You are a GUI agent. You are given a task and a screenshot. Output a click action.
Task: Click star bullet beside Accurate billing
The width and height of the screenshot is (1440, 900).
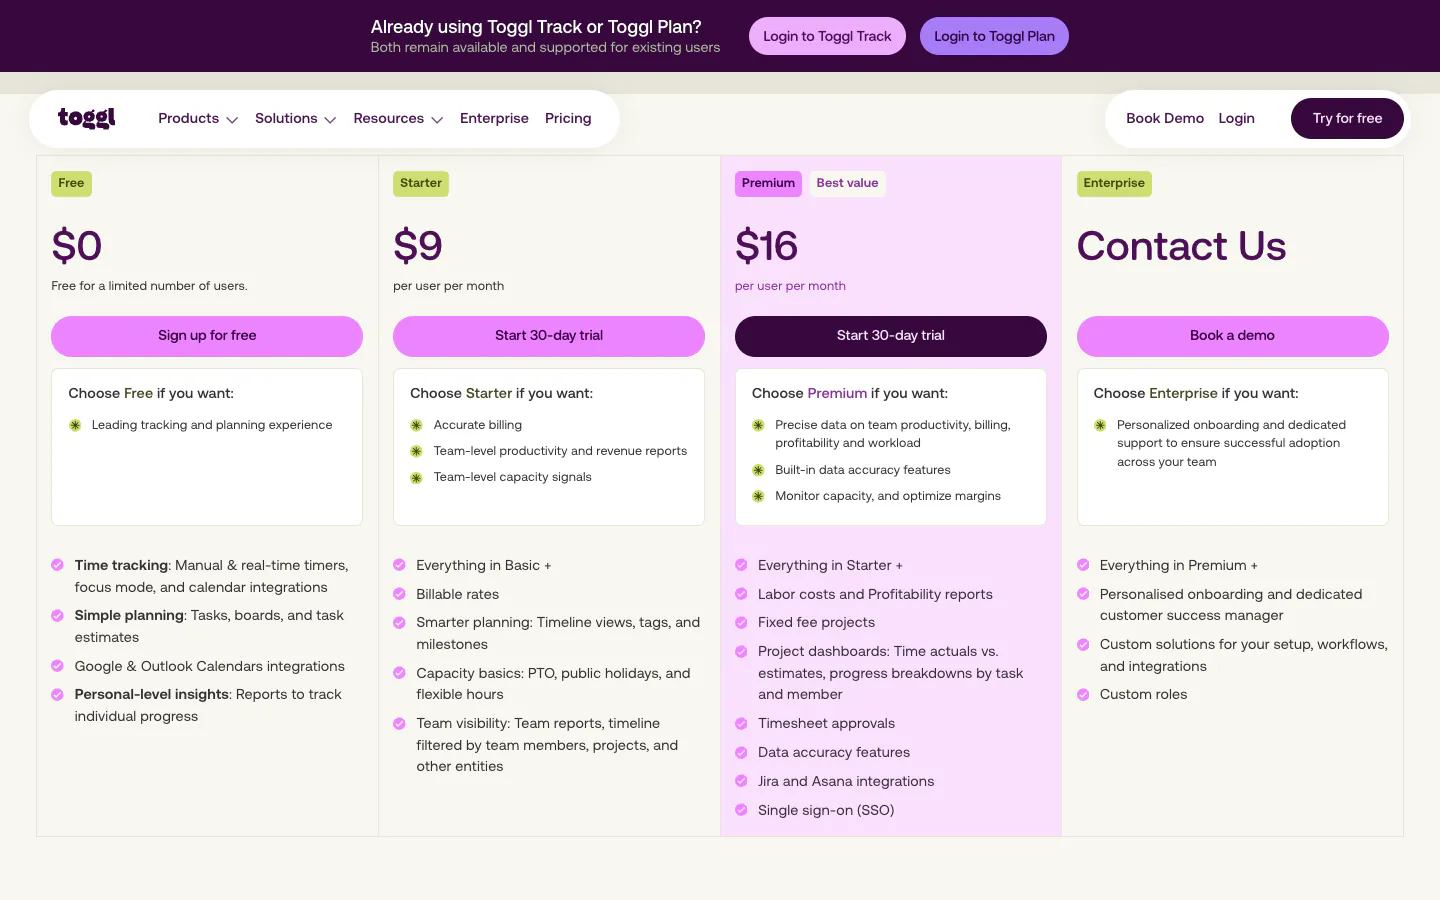[x=417, y=425]
